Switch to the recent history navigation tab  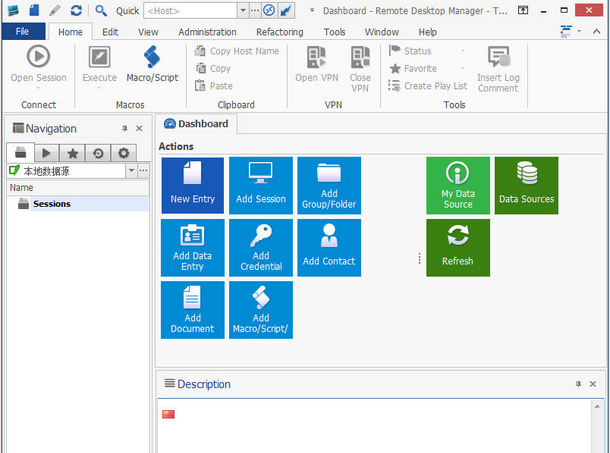[98, 153]
